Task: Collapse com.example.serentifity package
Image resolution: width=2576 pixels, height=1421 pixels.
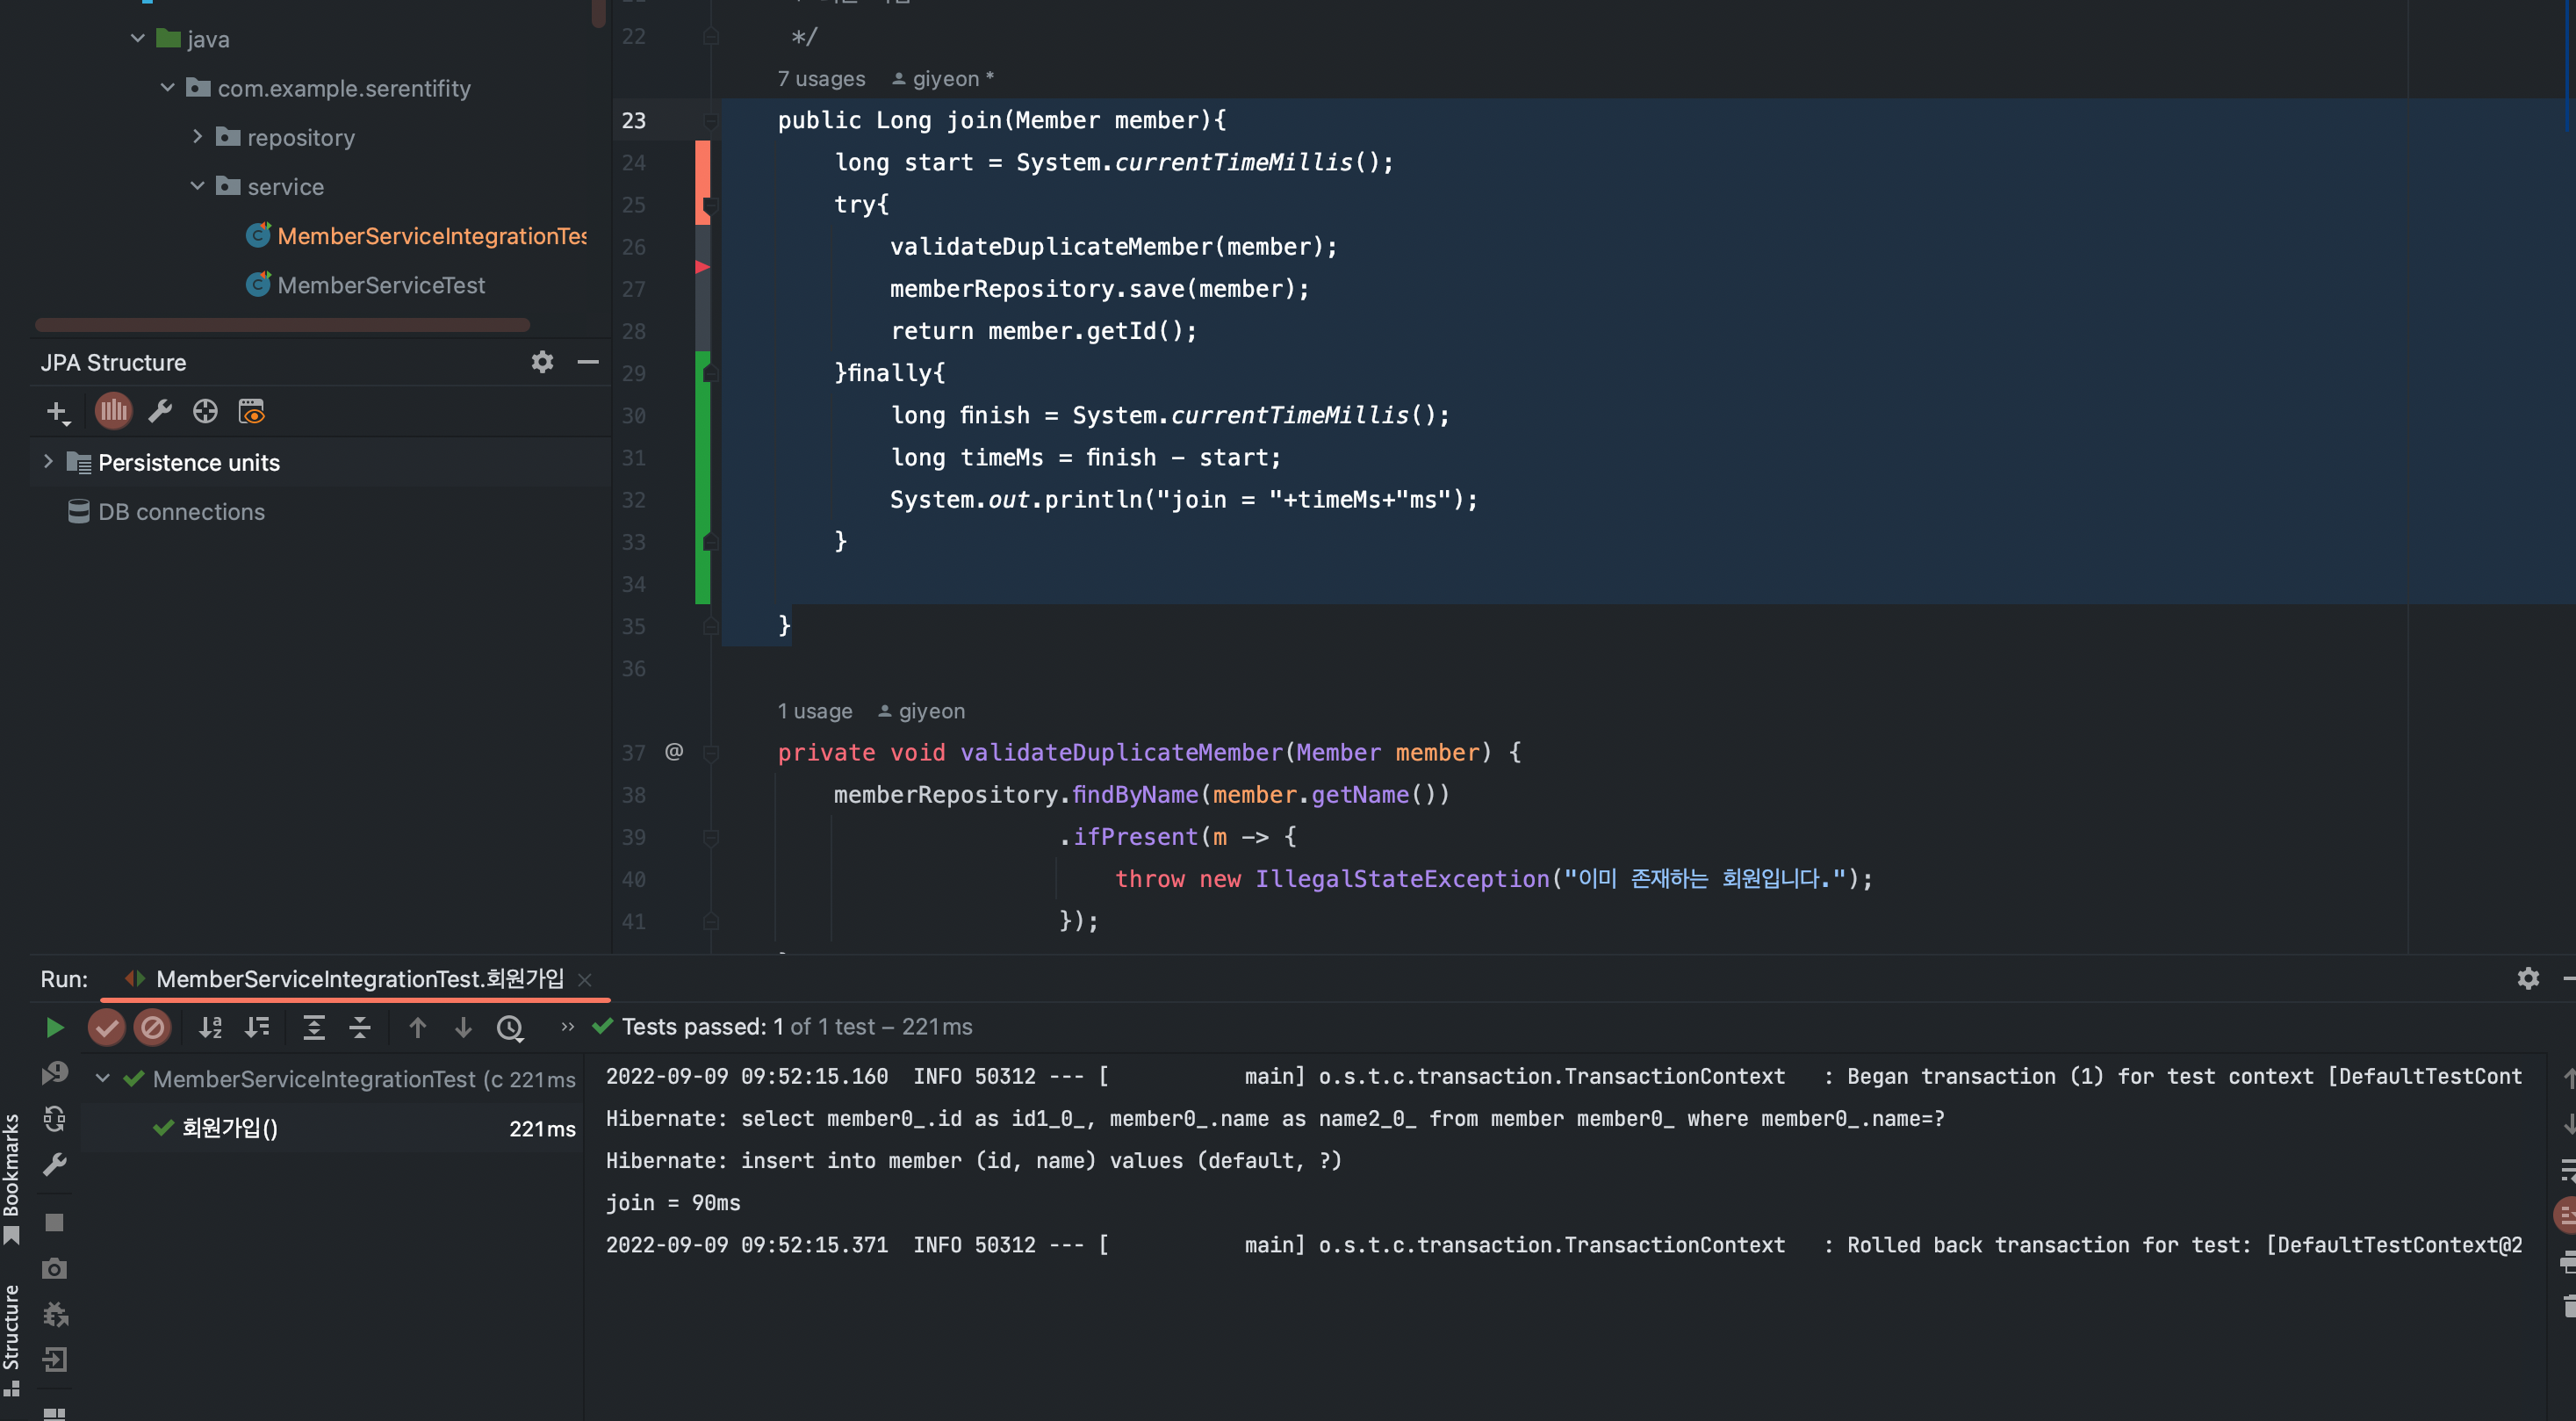Action: [167, 87]
